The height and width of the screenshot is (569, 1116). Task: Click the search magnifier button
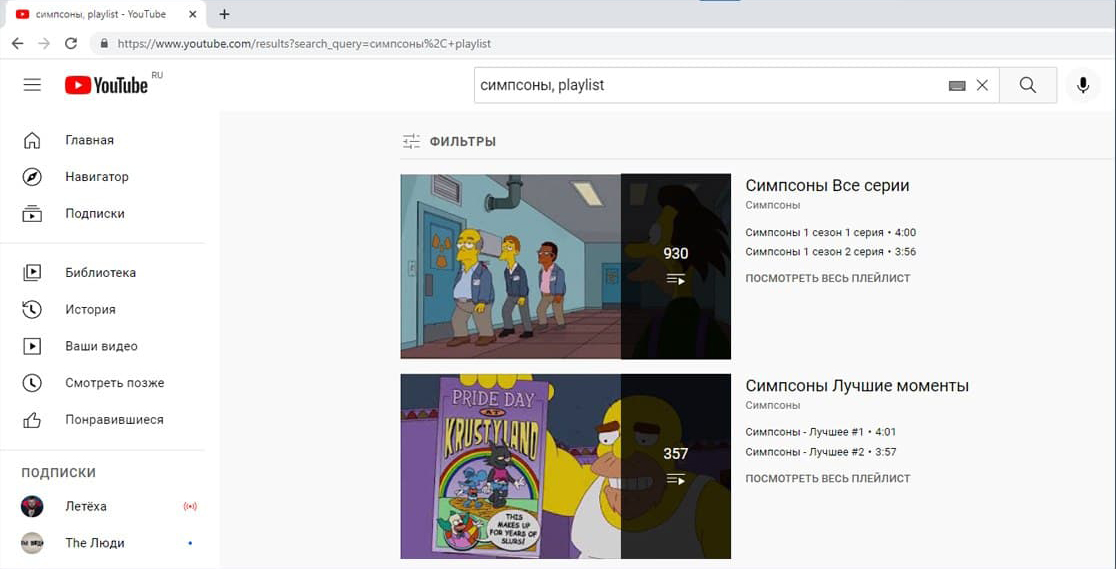(1028, 85)
